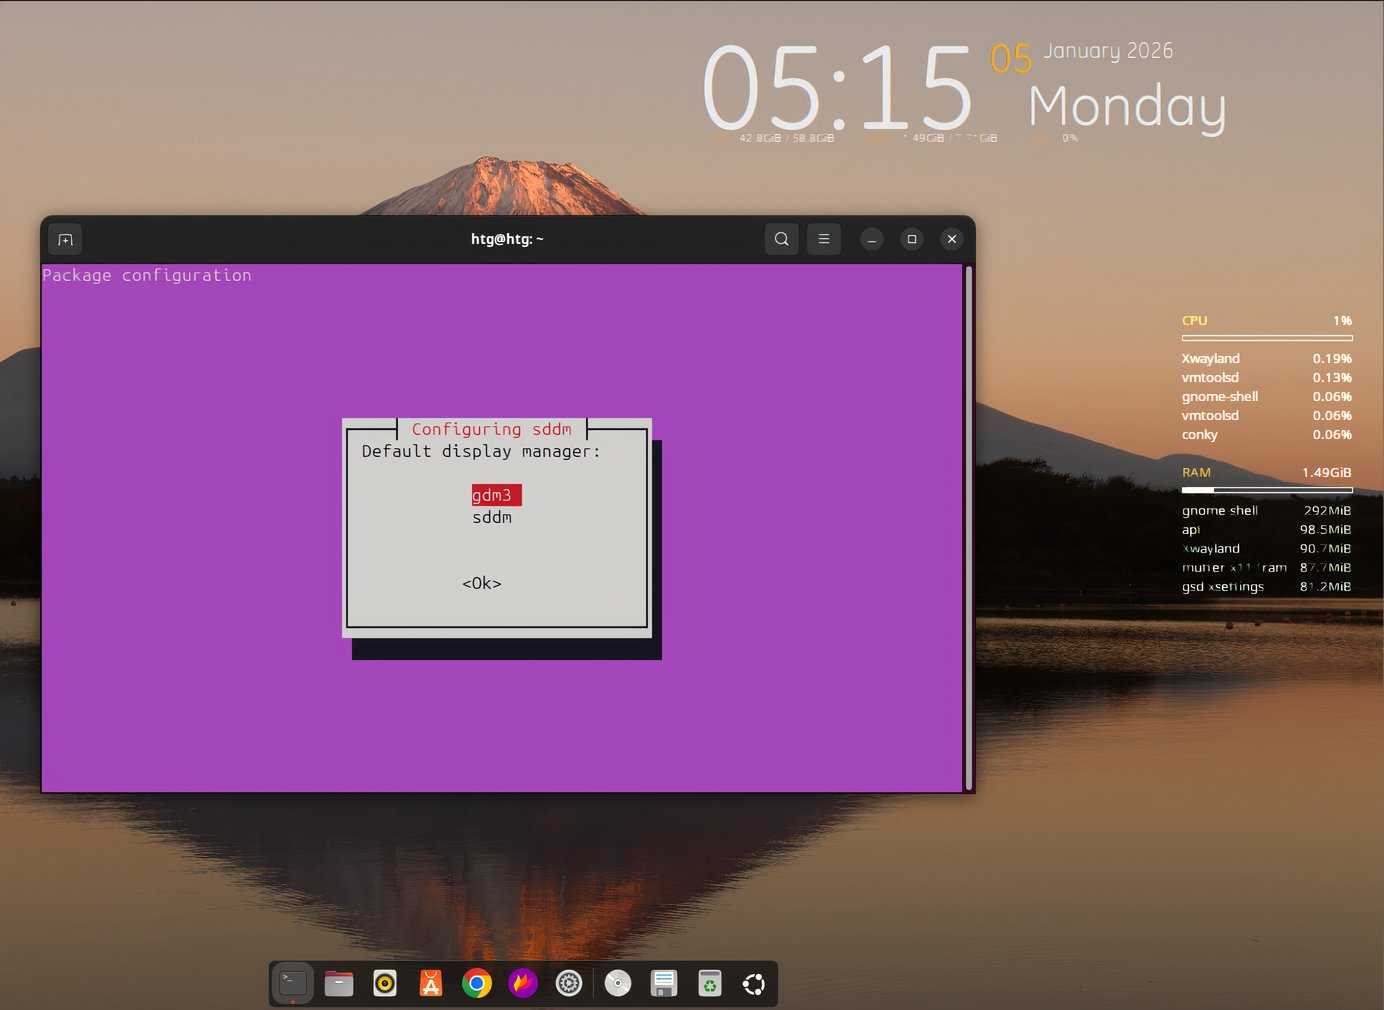Open a new terminal tab

click(65, 239)
